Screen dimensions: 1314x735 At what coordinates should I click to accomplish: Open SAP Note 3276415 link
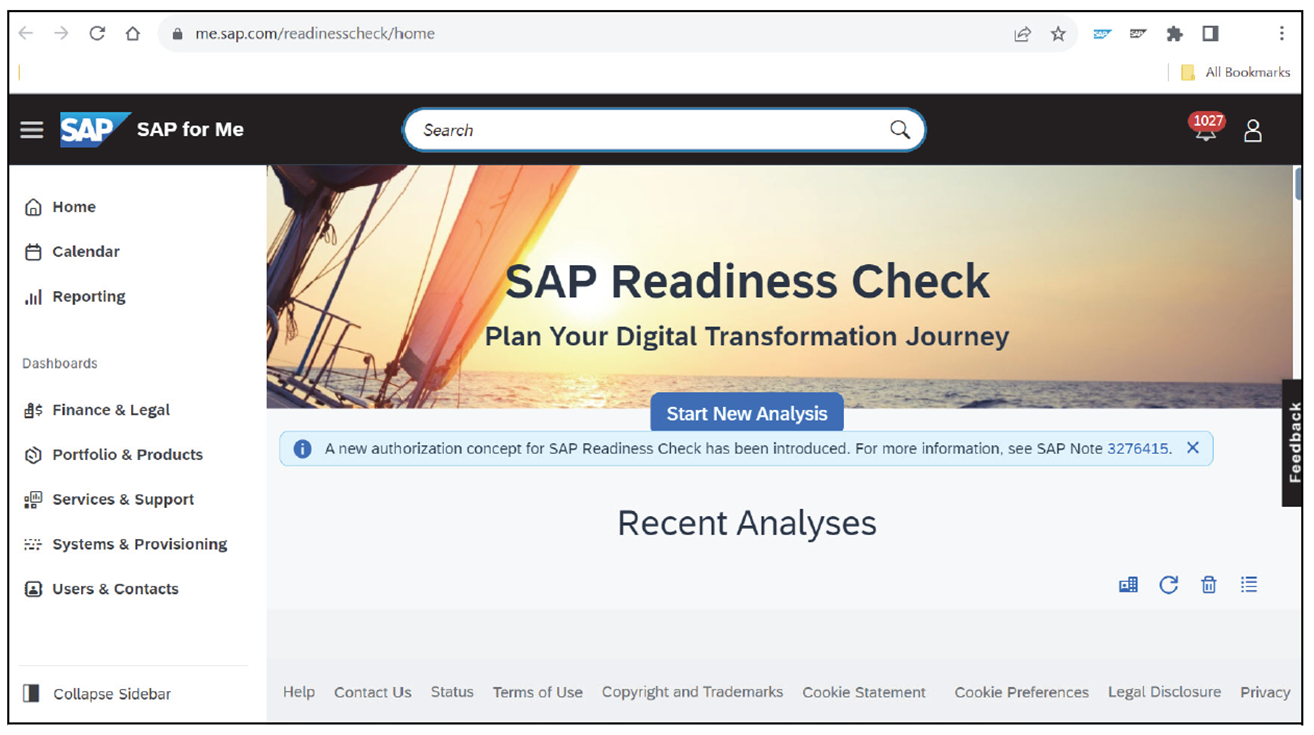click(x=1135, y=448)
